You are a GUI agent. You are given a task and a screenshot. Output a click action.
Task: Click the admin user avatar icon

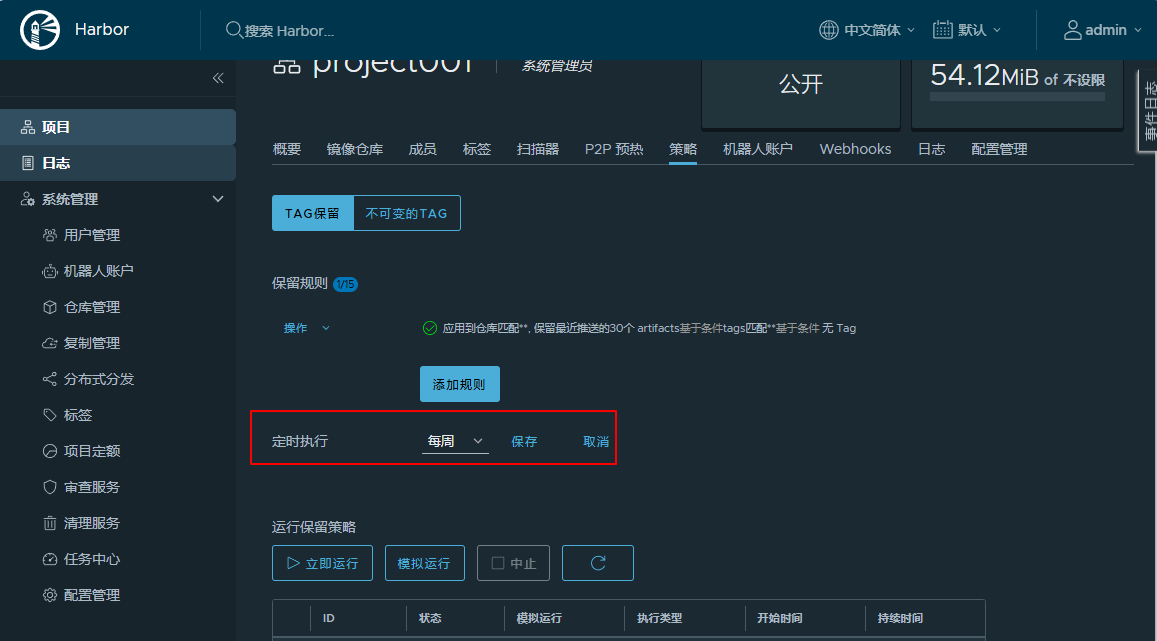[x=1072, y=30]
